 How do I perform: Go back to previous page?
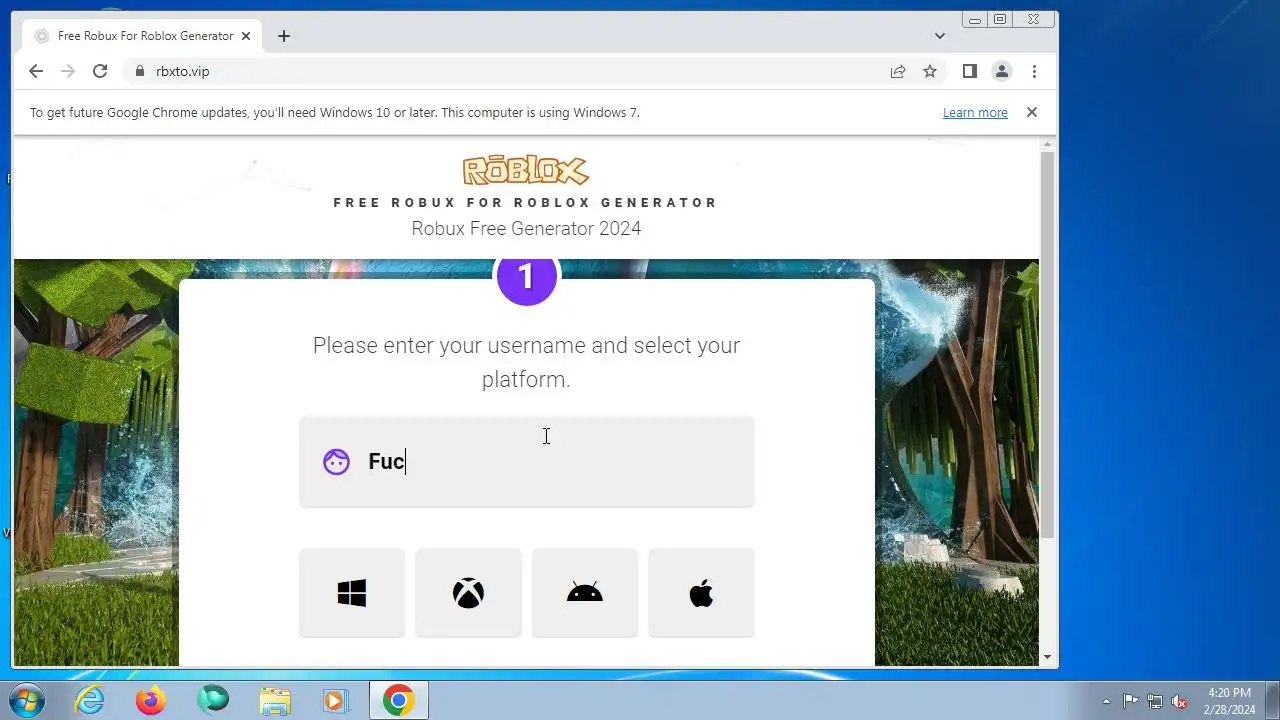tap(36, 71)
